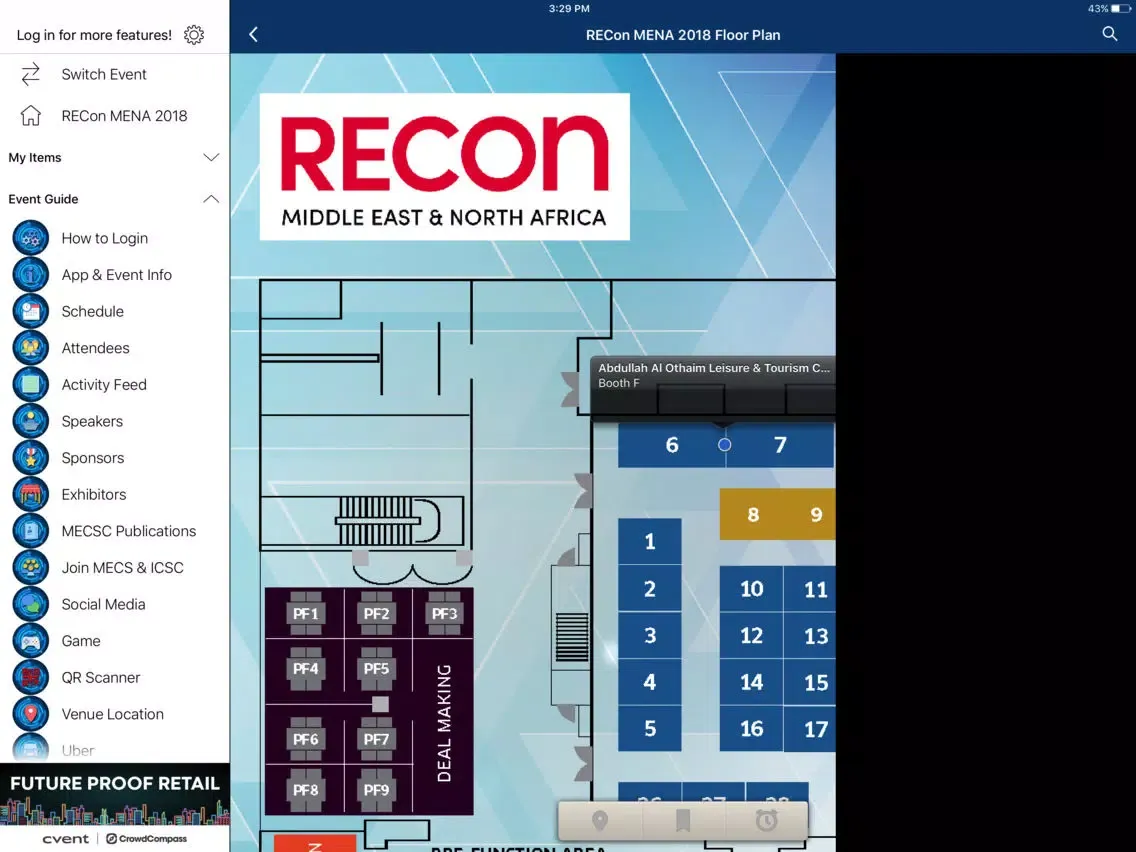Click the Attendees icon
Image resolution: width=1136 pixels, height=852 pixels.
point(30,348)
